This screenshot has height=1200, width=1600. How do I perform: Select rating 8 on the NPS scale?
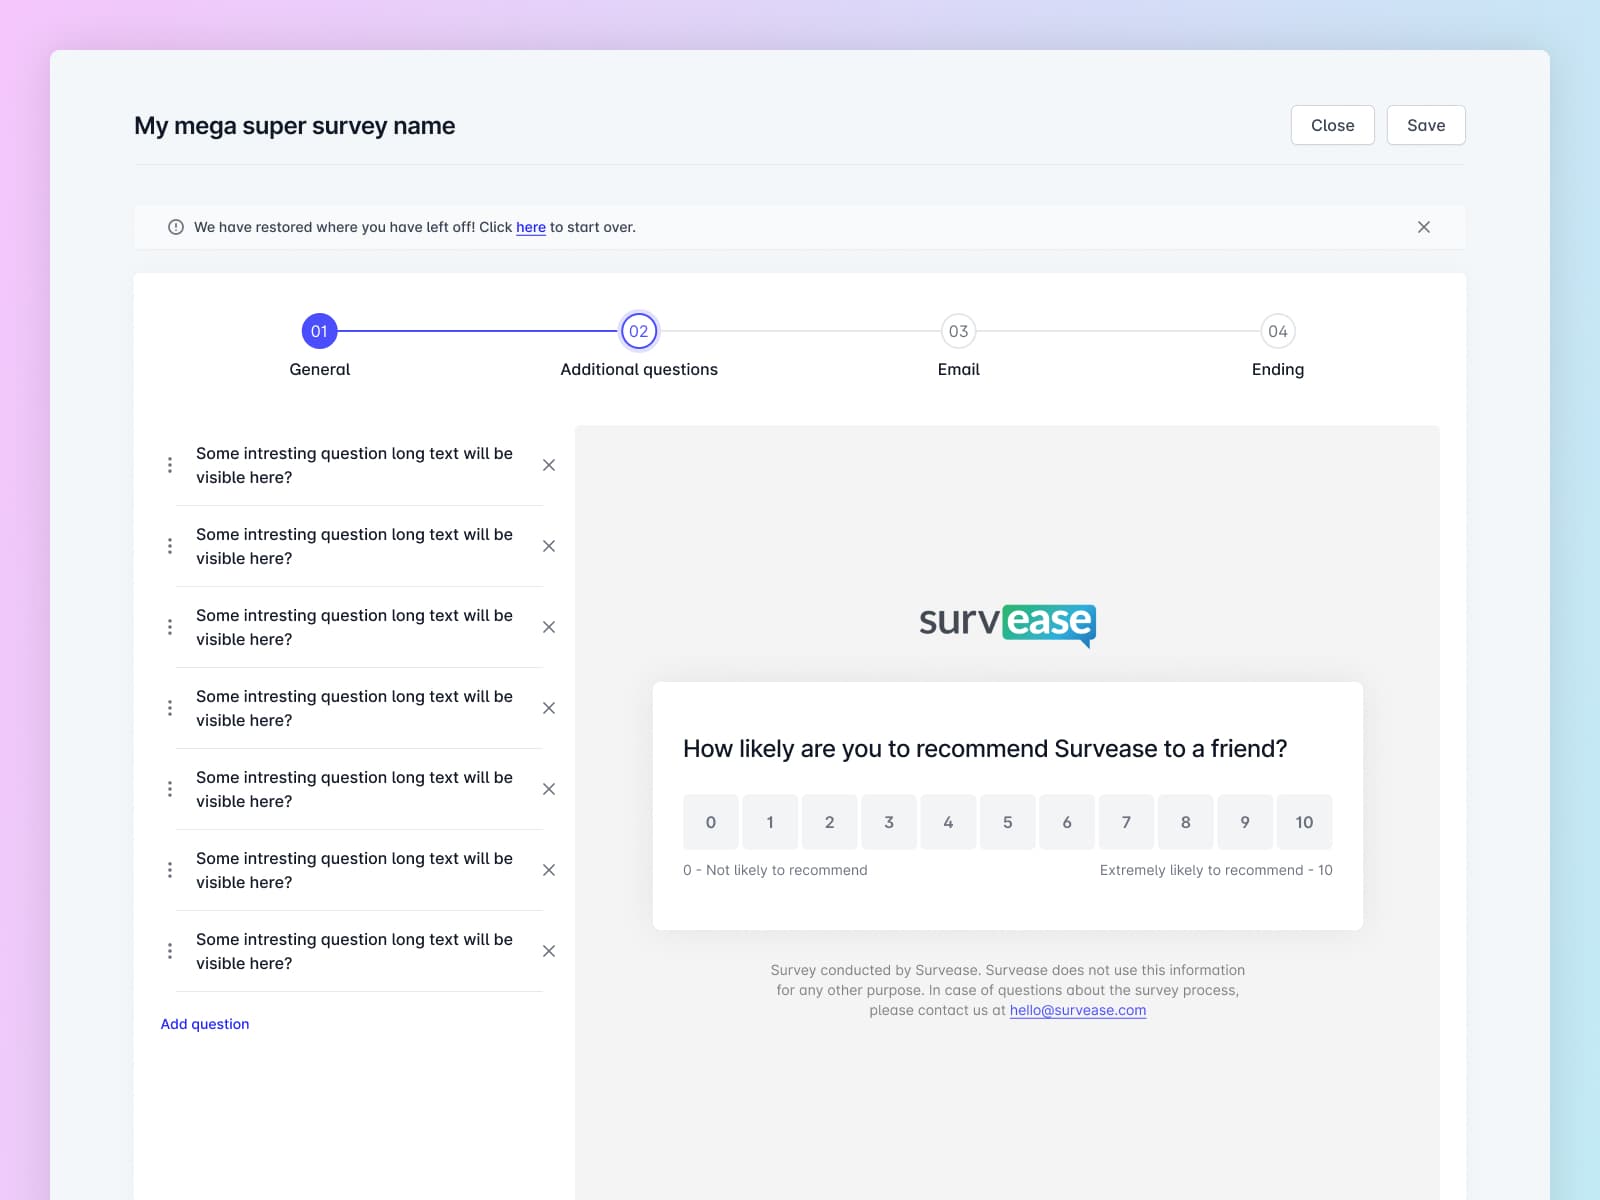click(1185, 822)
